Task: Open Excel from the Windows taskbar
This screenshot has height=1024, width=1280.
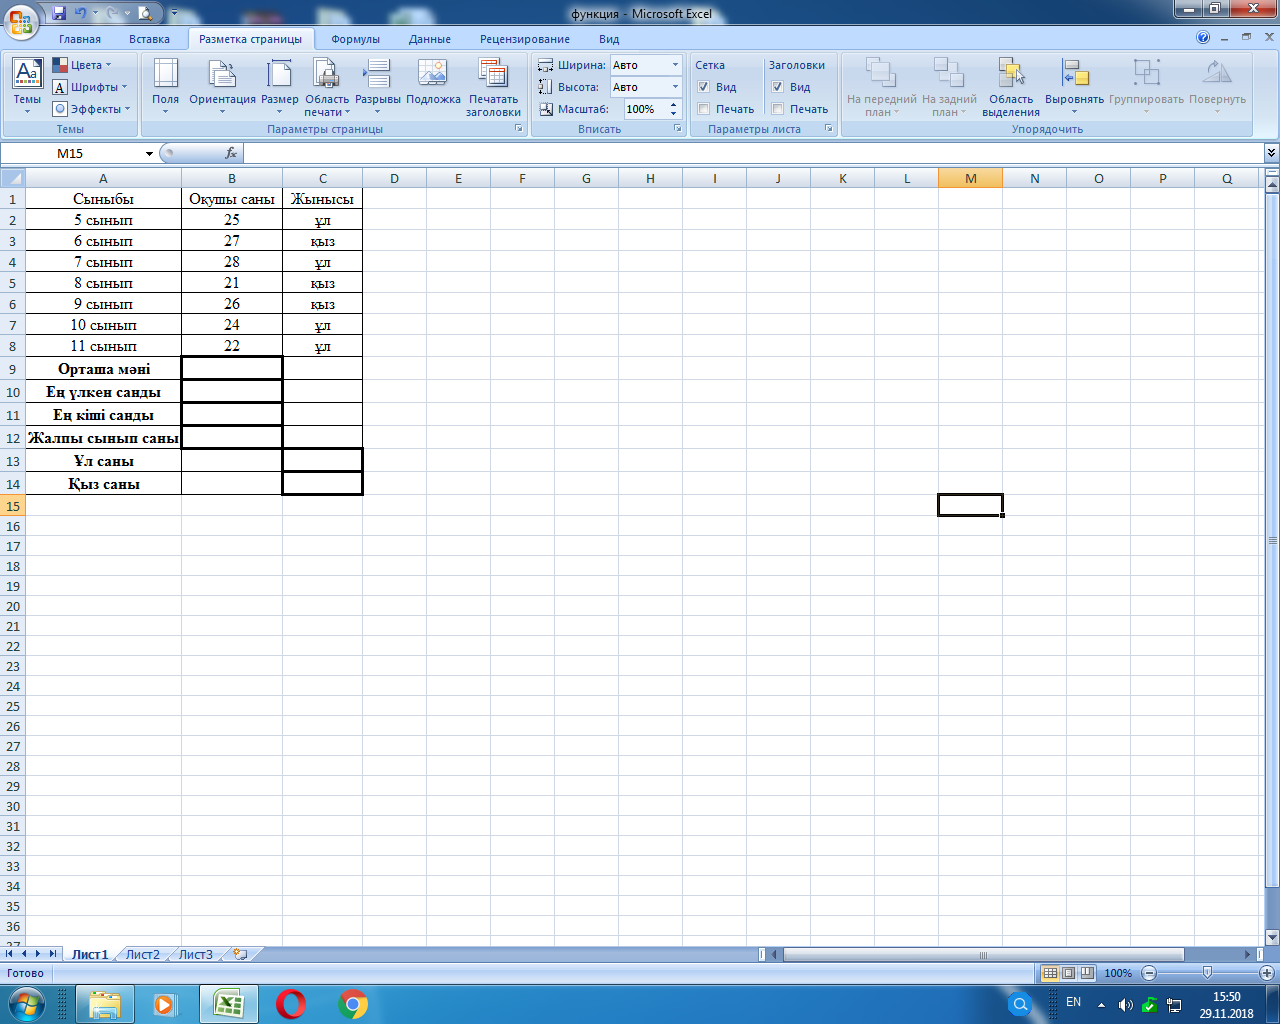Action: tap(229, 1004)
